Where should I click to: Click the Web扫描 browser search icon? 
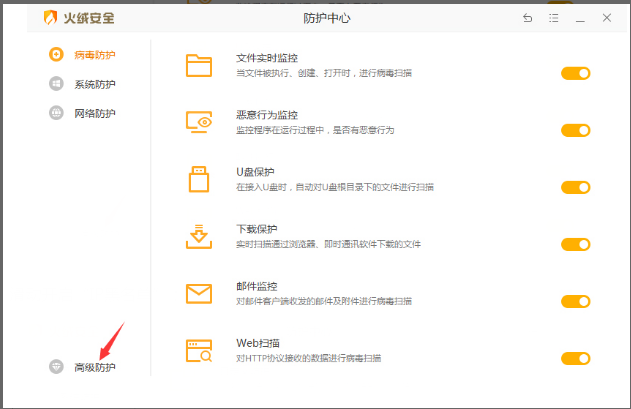199,350
